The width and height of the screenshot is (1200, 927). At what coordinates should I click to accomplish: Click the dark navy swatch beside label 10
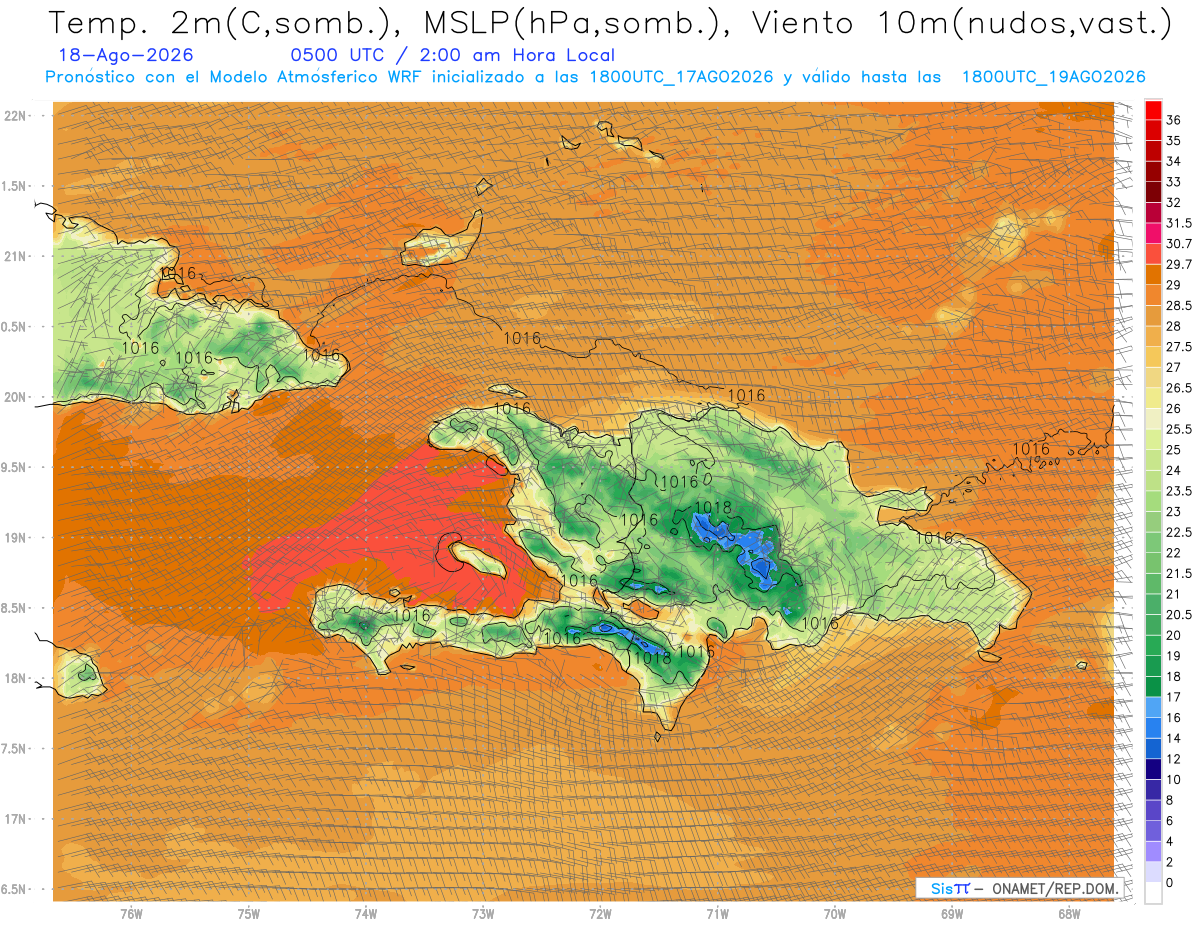(x=1153, y=770)
